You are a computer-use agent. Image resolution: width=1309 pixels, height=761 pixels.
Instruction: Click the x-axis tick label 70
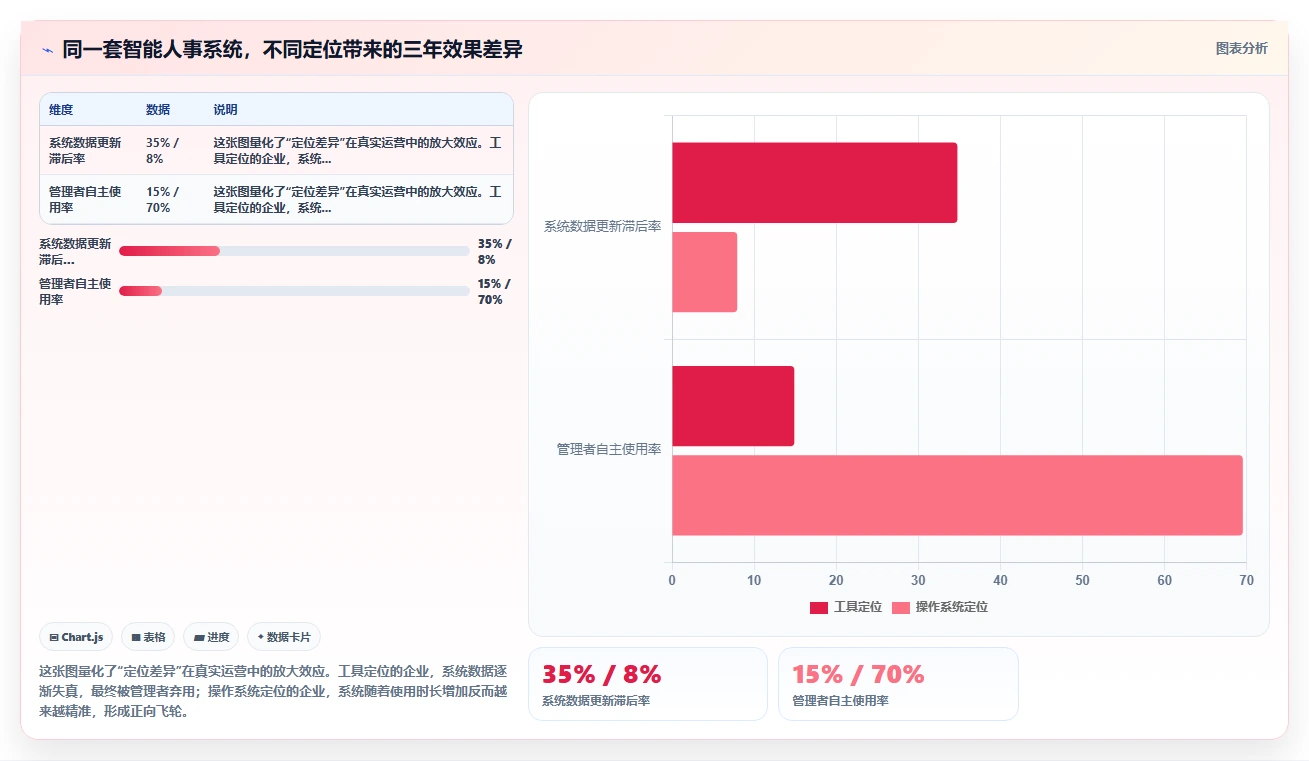(x=1246, y=580)
